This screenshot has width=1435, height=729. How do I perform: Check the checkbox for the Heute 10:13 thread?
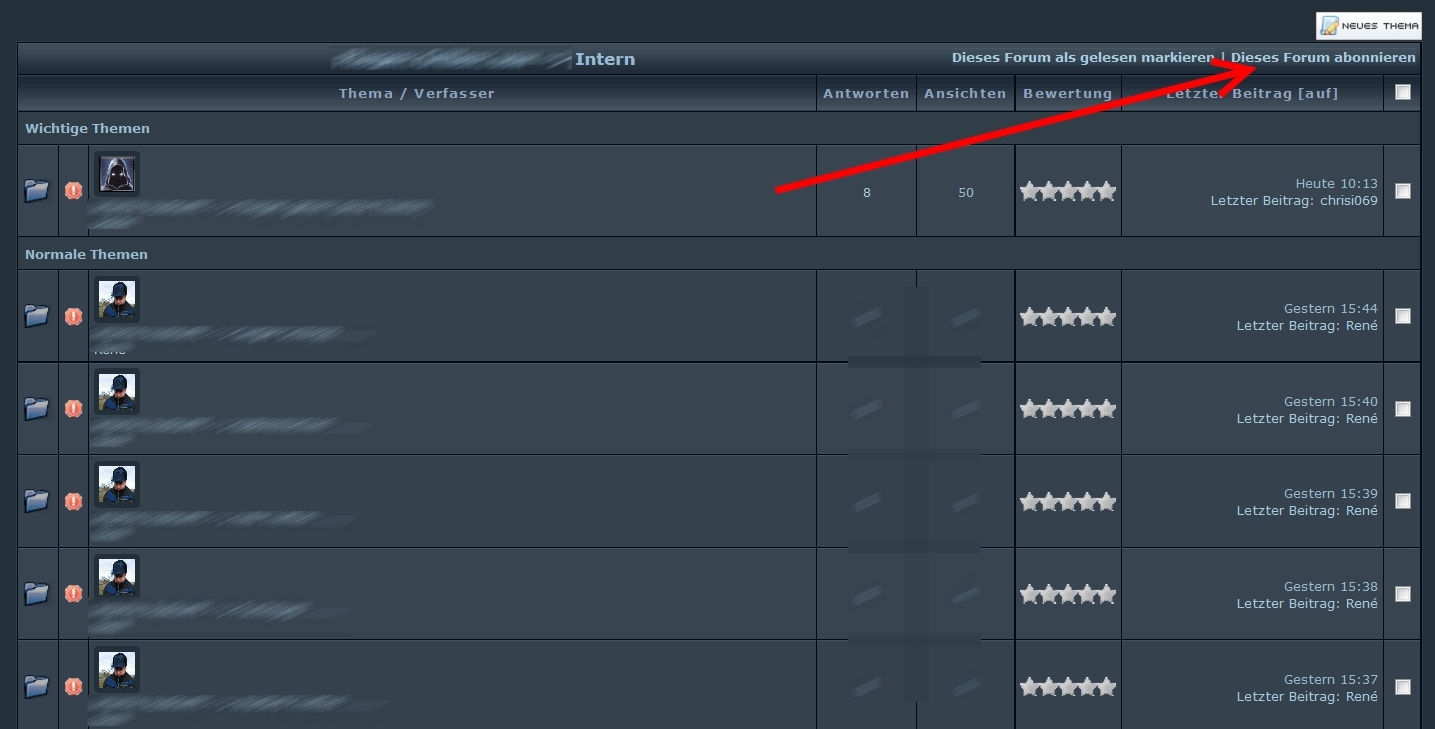click(x=1403, y=191)
